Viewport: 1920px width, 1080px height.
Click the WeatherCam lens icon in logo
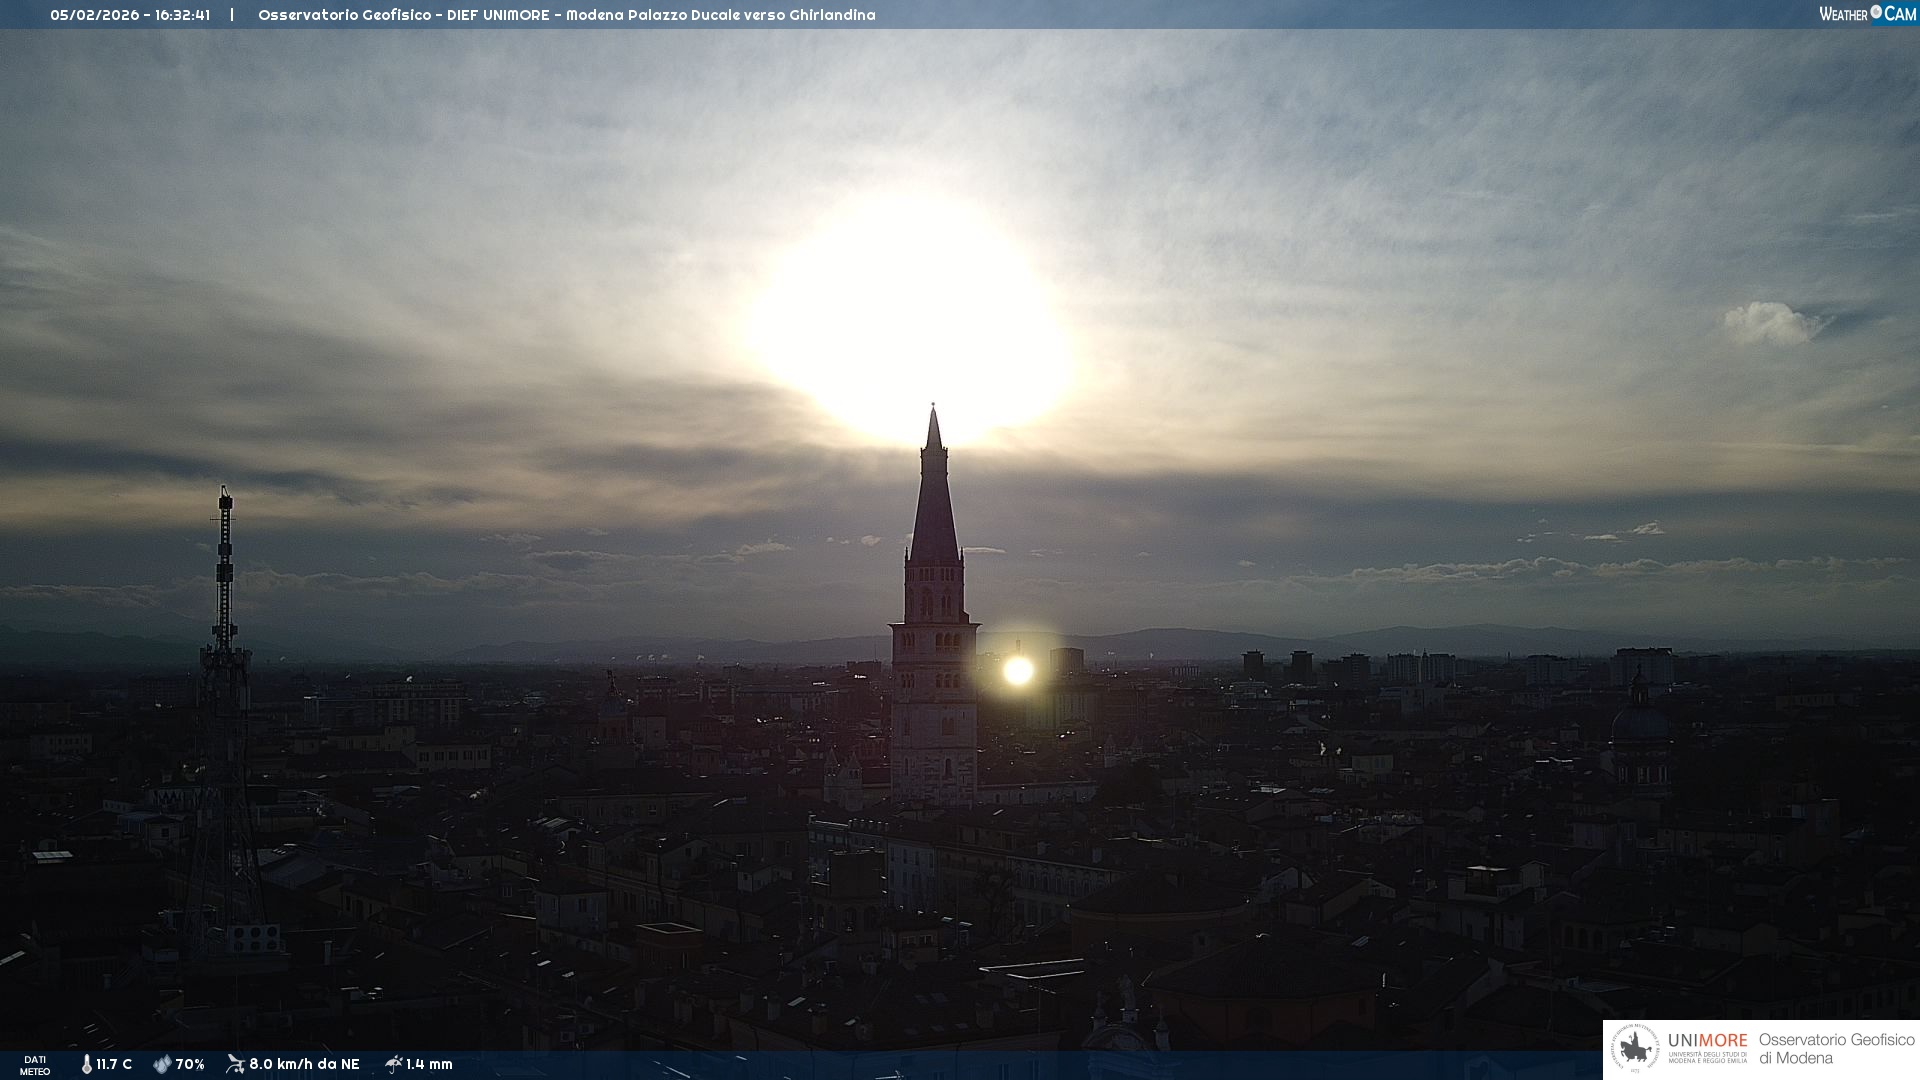1876,12
